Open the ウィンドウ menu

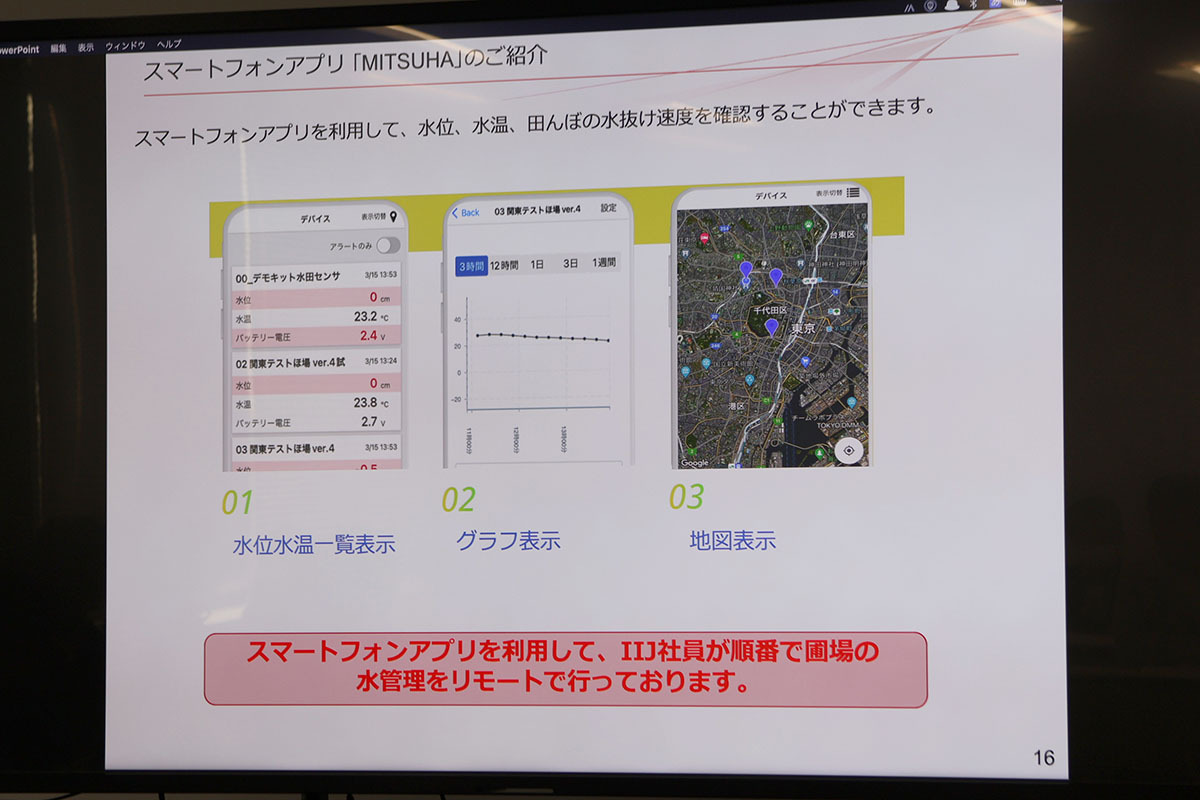[125, 45]
